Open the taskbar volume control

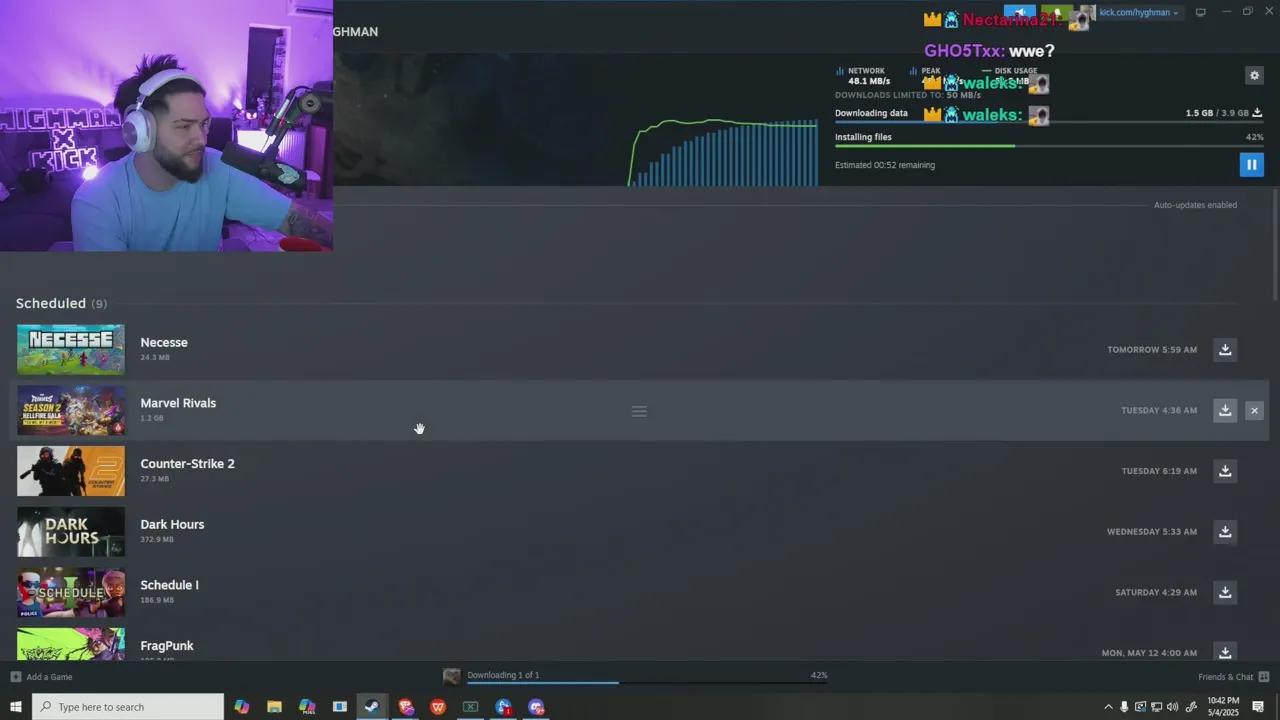point(1172,707)
